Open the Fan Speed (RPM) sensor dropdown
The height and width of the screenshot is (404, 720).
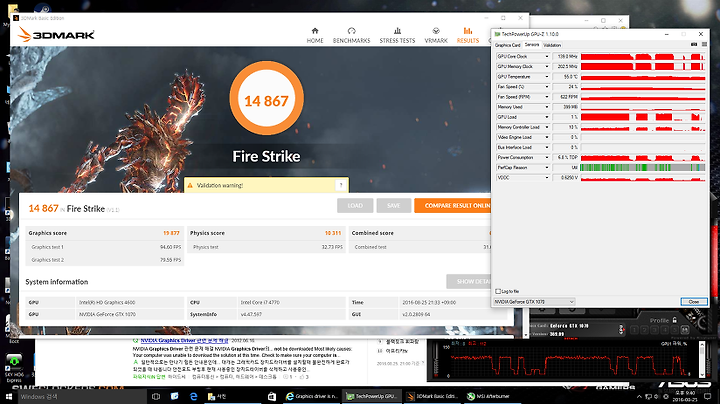click(x=546, y=97)
